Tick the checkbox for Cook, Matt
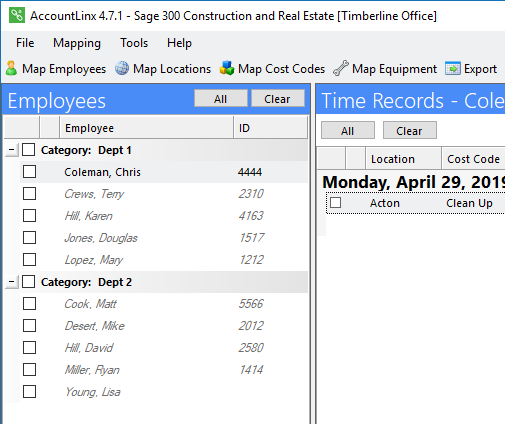The height and width of the screenshot is (424, 505). click(x=30, y=304)
